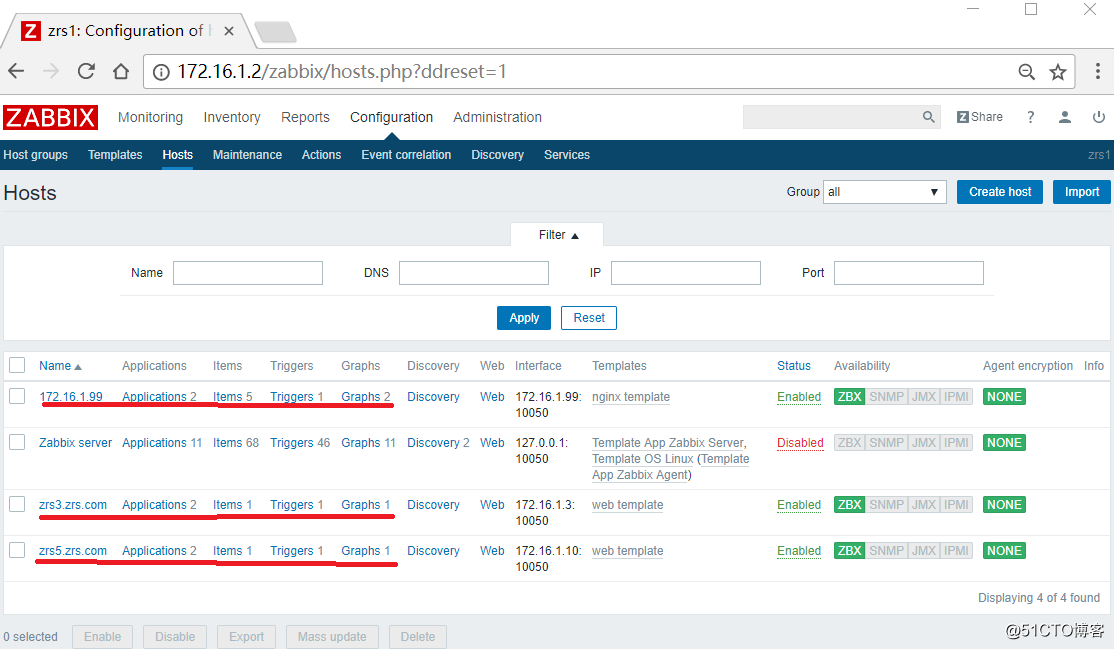Open the help question mark icon

(x=1030, y=117)
